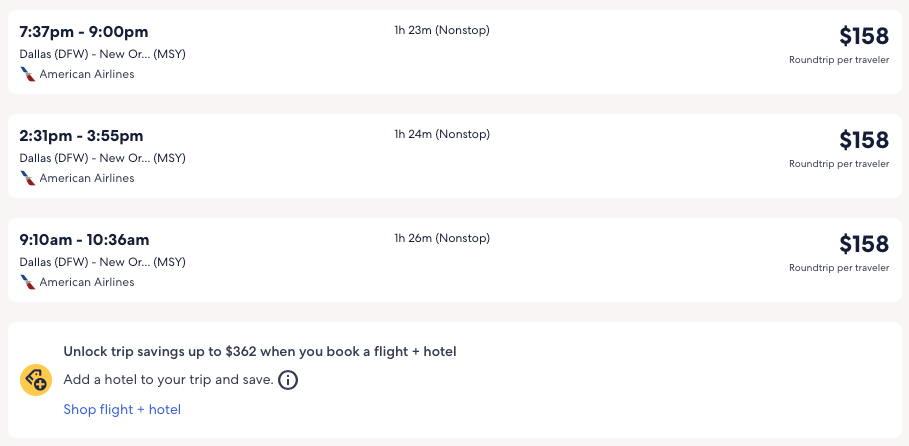Select the 2:31pm - 3:55pm flight

pos(82,136)
